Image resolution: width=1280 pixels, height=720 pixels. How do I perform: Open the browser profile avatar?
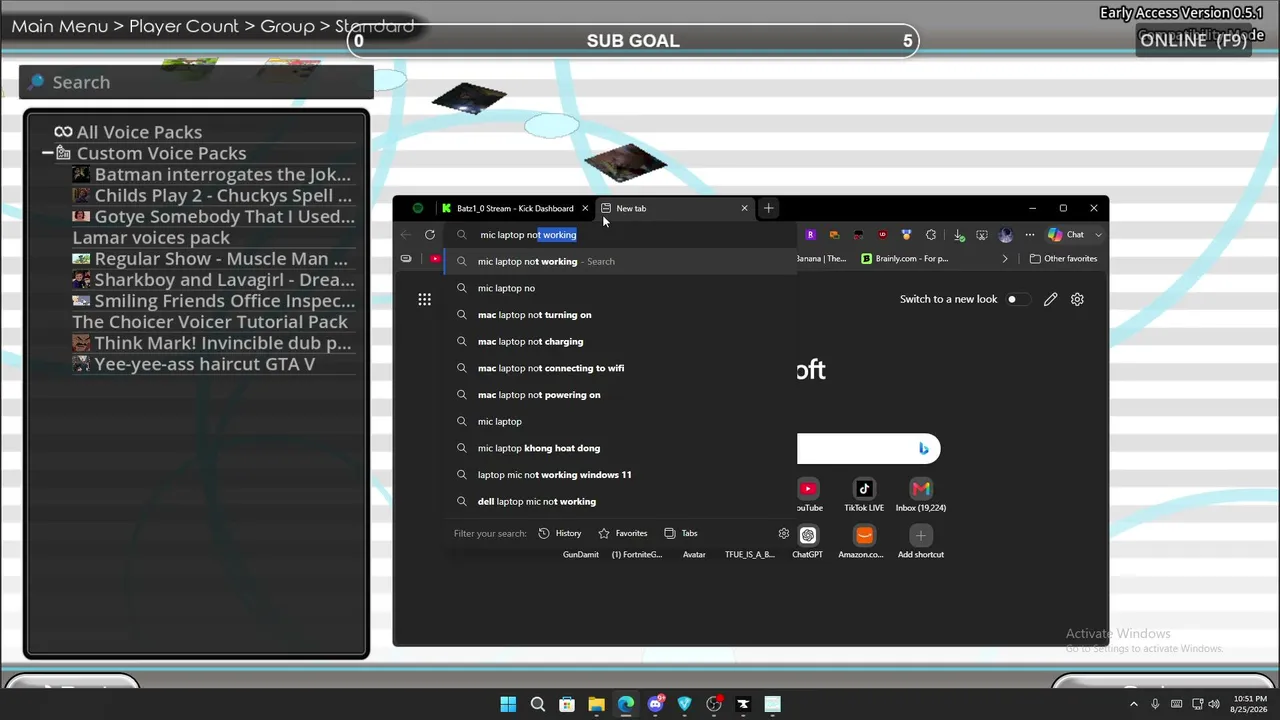[x=1006, y=235]
